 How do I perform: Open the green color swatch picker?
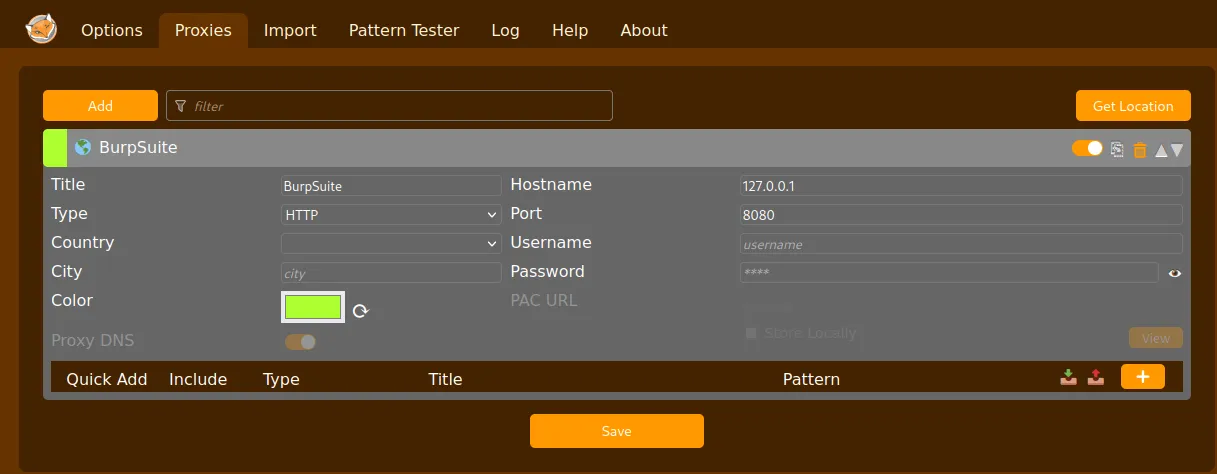[x=313, y=307]
